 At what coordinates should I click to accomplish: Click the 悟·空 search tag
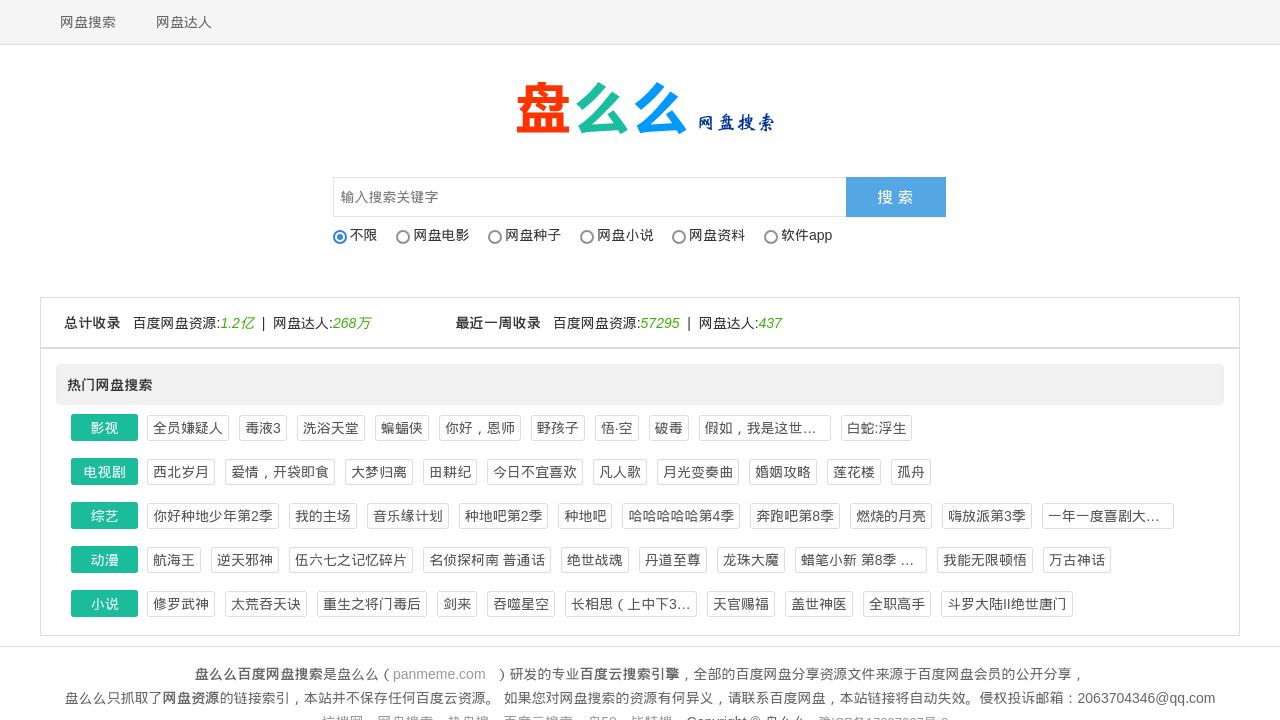(617, 428)
